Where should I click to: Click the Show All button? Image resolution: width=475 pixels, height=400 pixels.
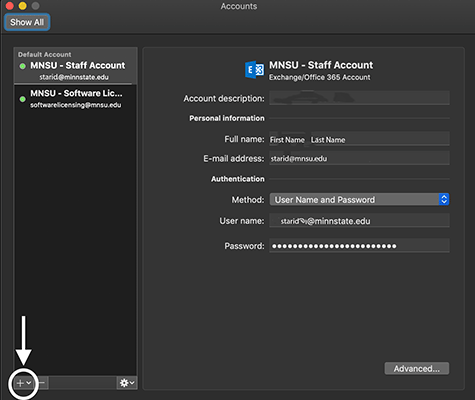[27, 22]
